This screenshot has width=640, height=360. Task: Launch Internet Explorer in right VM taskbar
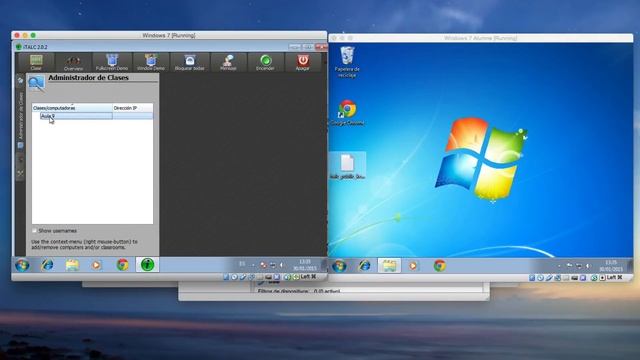point(364,266)
